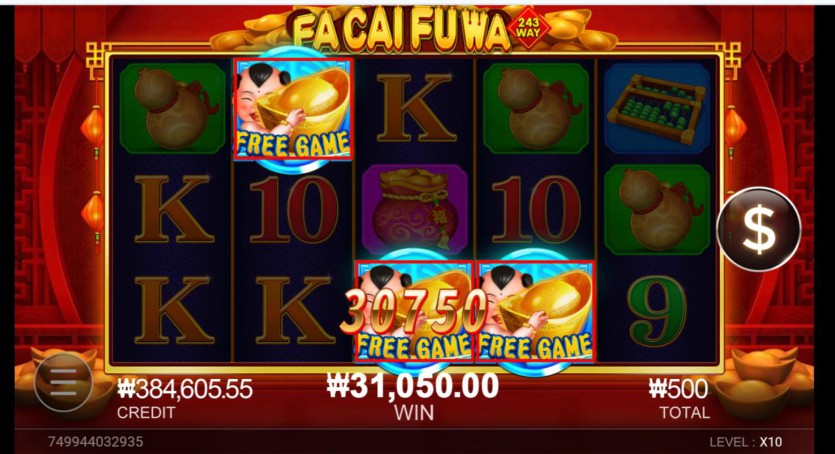Select the abacus symbol on reel five
835x454 pixels.
tap(657, 108)
